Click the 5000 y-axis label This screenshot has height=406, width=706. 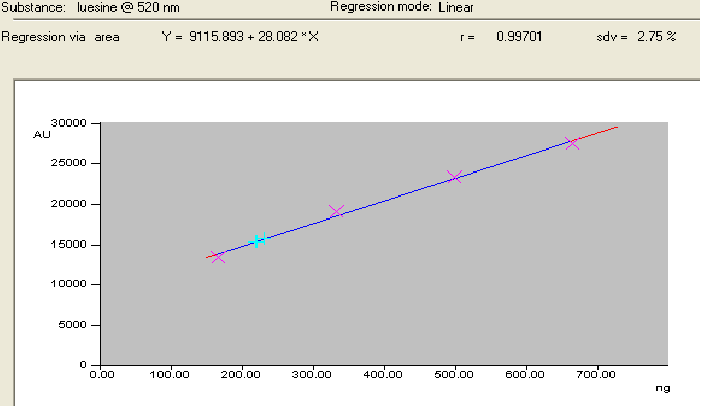point(72,325)
